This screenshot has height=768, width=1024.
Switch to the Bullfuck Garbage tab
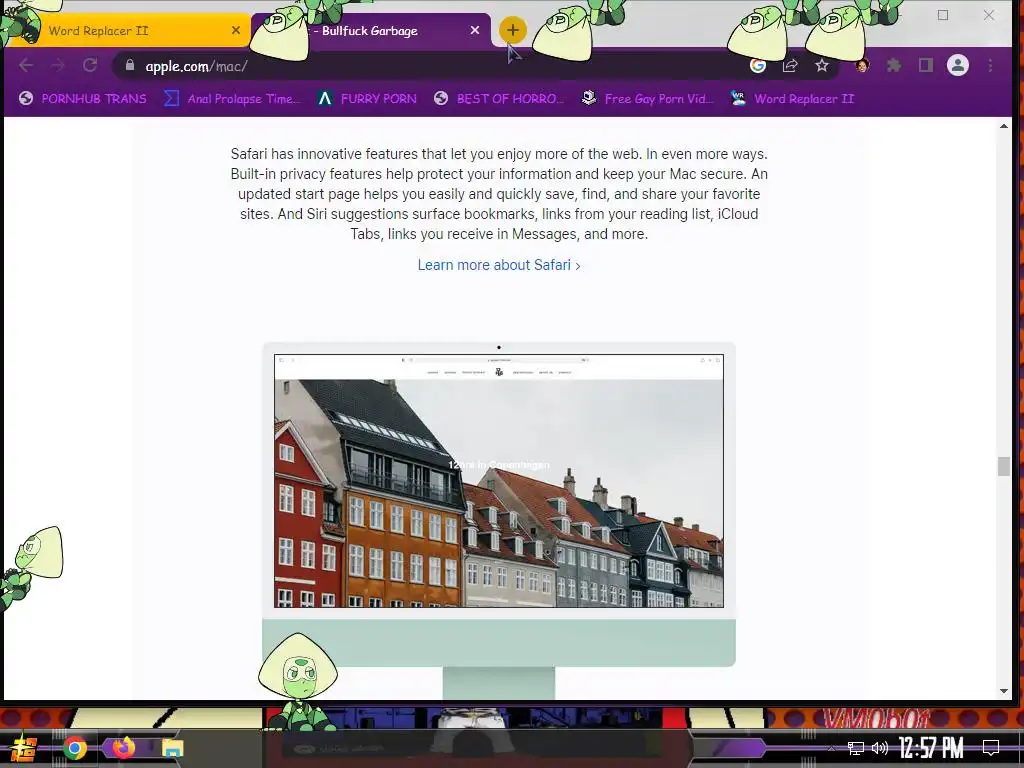pos(370,31)
